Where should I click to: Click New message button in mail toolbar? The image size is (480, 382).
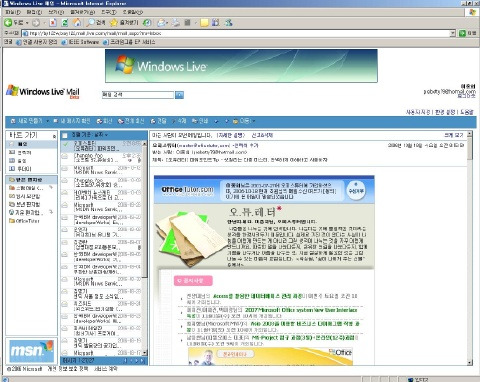pos(27,121)
